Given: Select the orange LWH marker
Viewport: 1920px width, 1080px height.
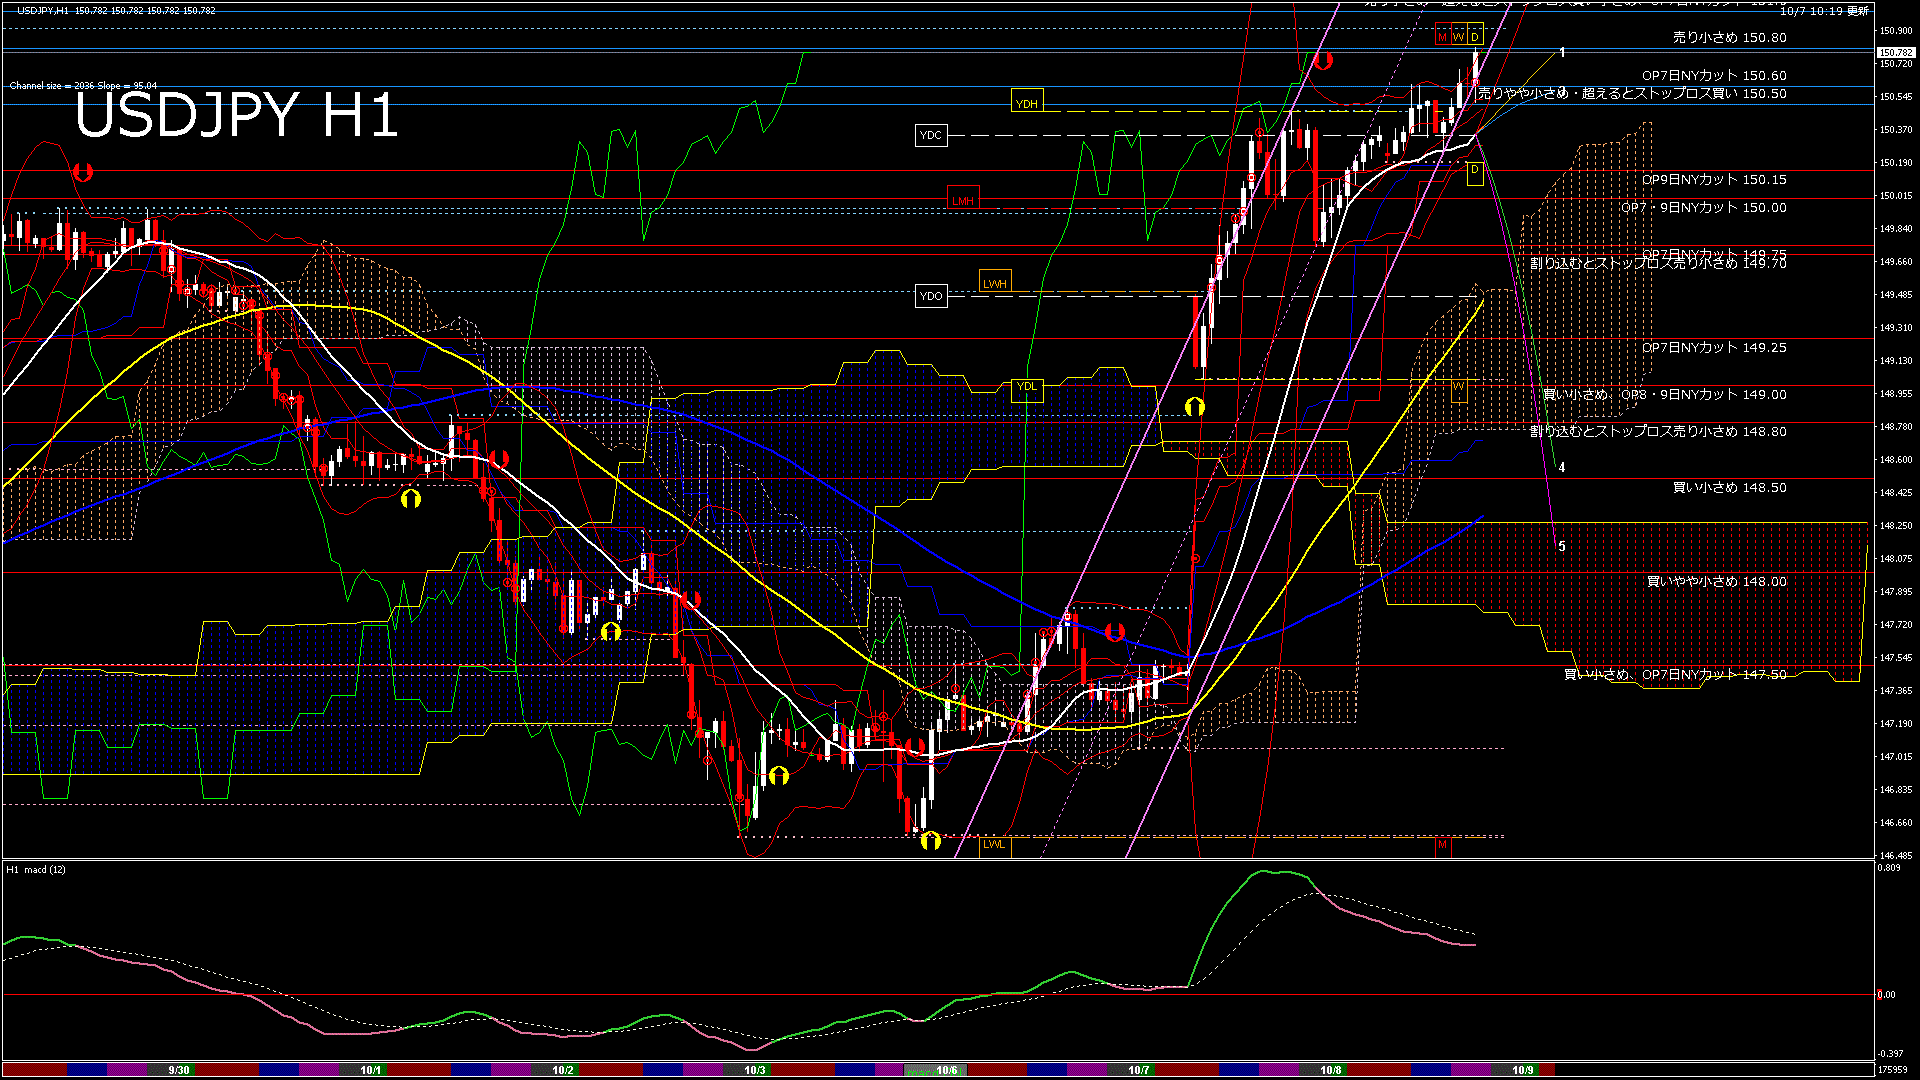Looking at the screenshot, I should [x=994, y=283].
